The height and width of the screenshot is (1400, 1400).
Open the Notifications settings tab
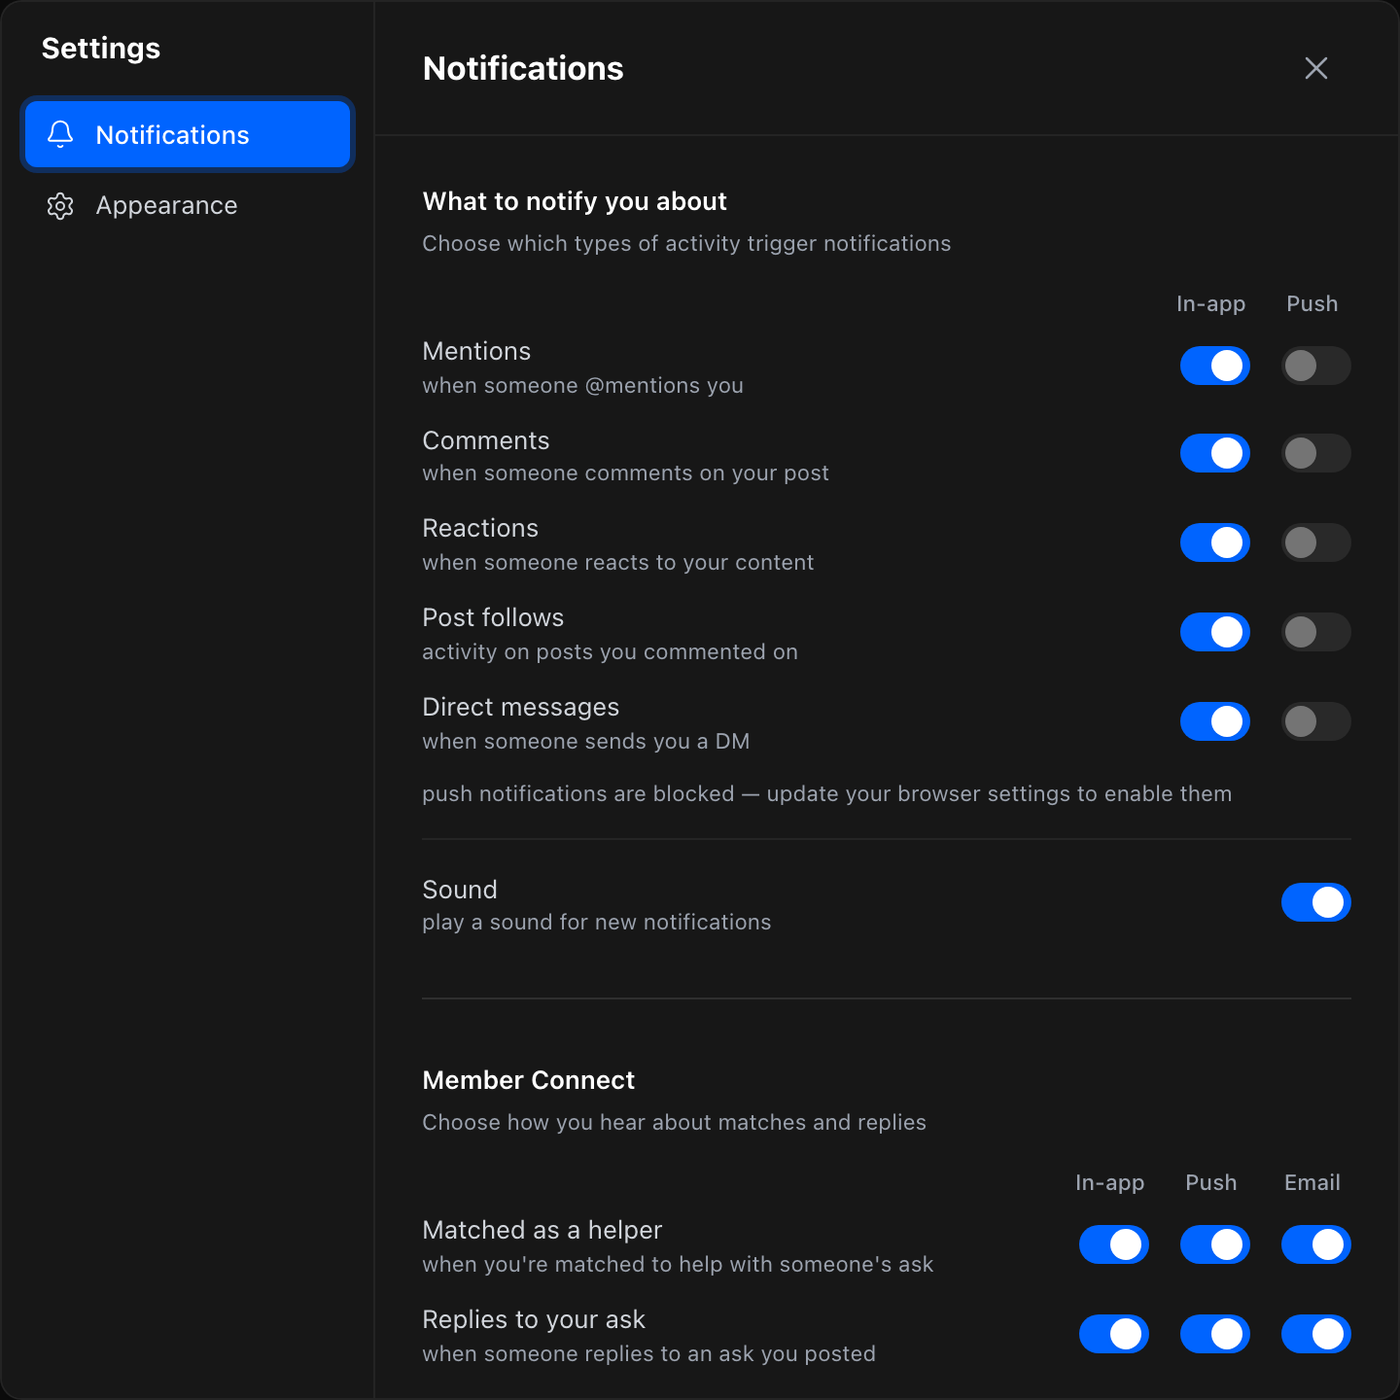[188, 134]
